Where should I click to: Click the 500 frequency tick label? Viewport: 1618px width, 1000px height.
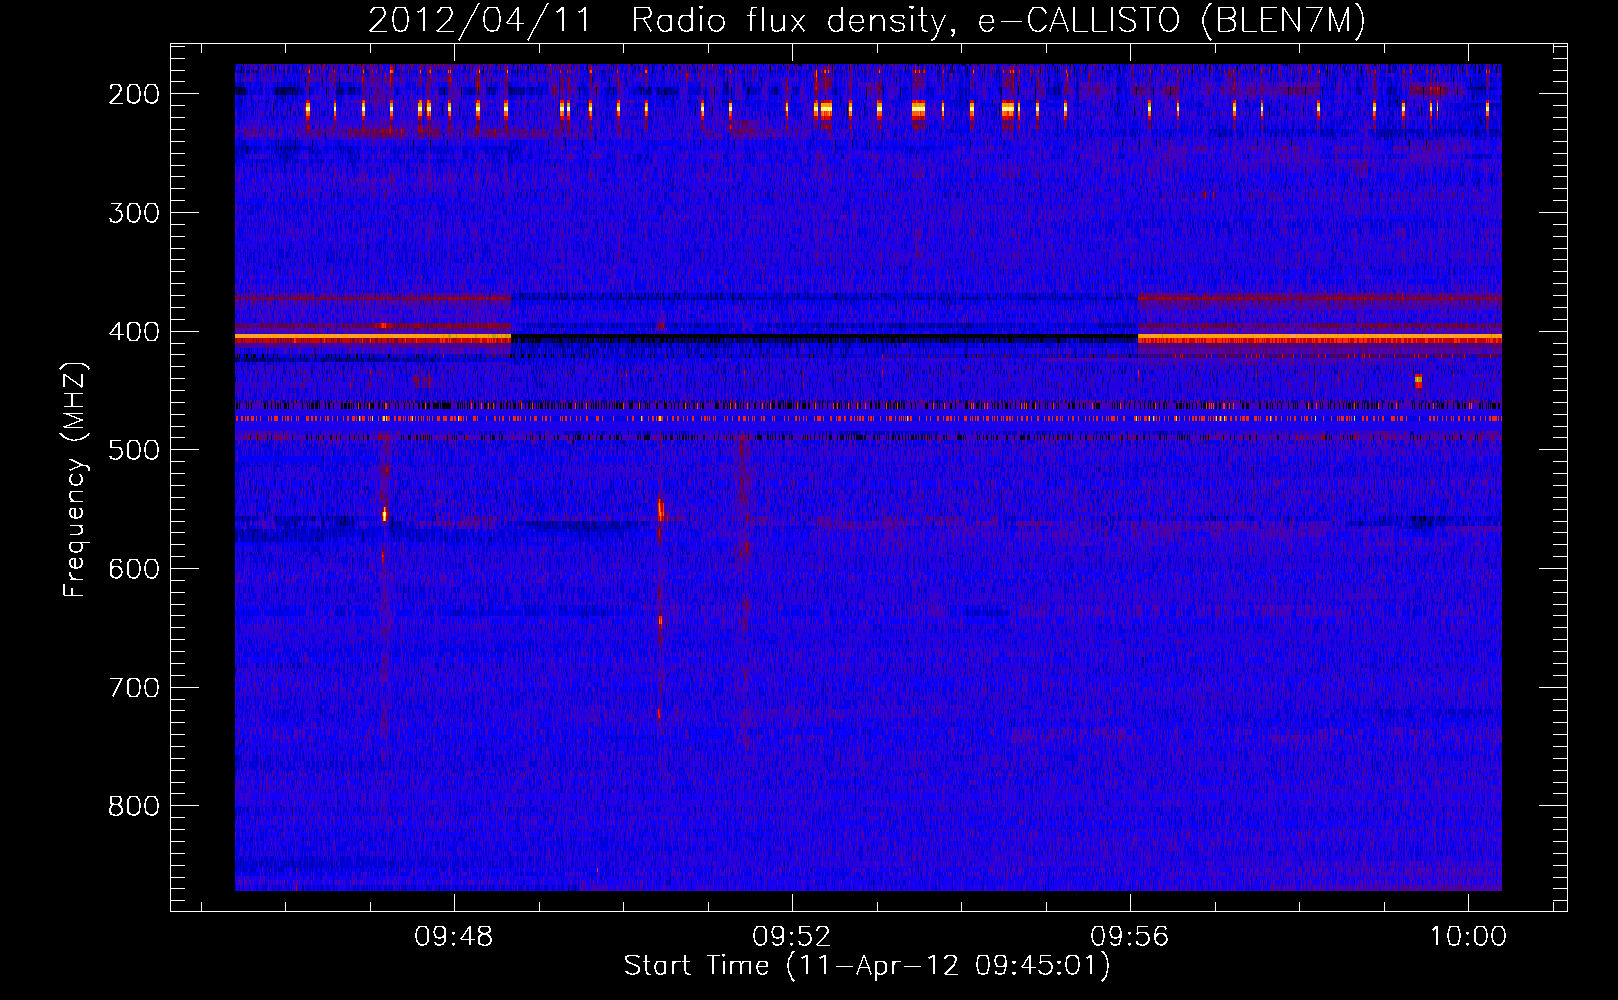[134, 450]
